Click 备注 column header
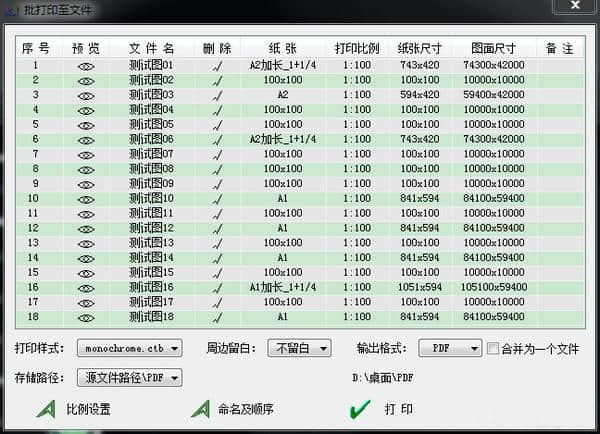The height and width of the screenshot is (434, 600). click(560, 48)
